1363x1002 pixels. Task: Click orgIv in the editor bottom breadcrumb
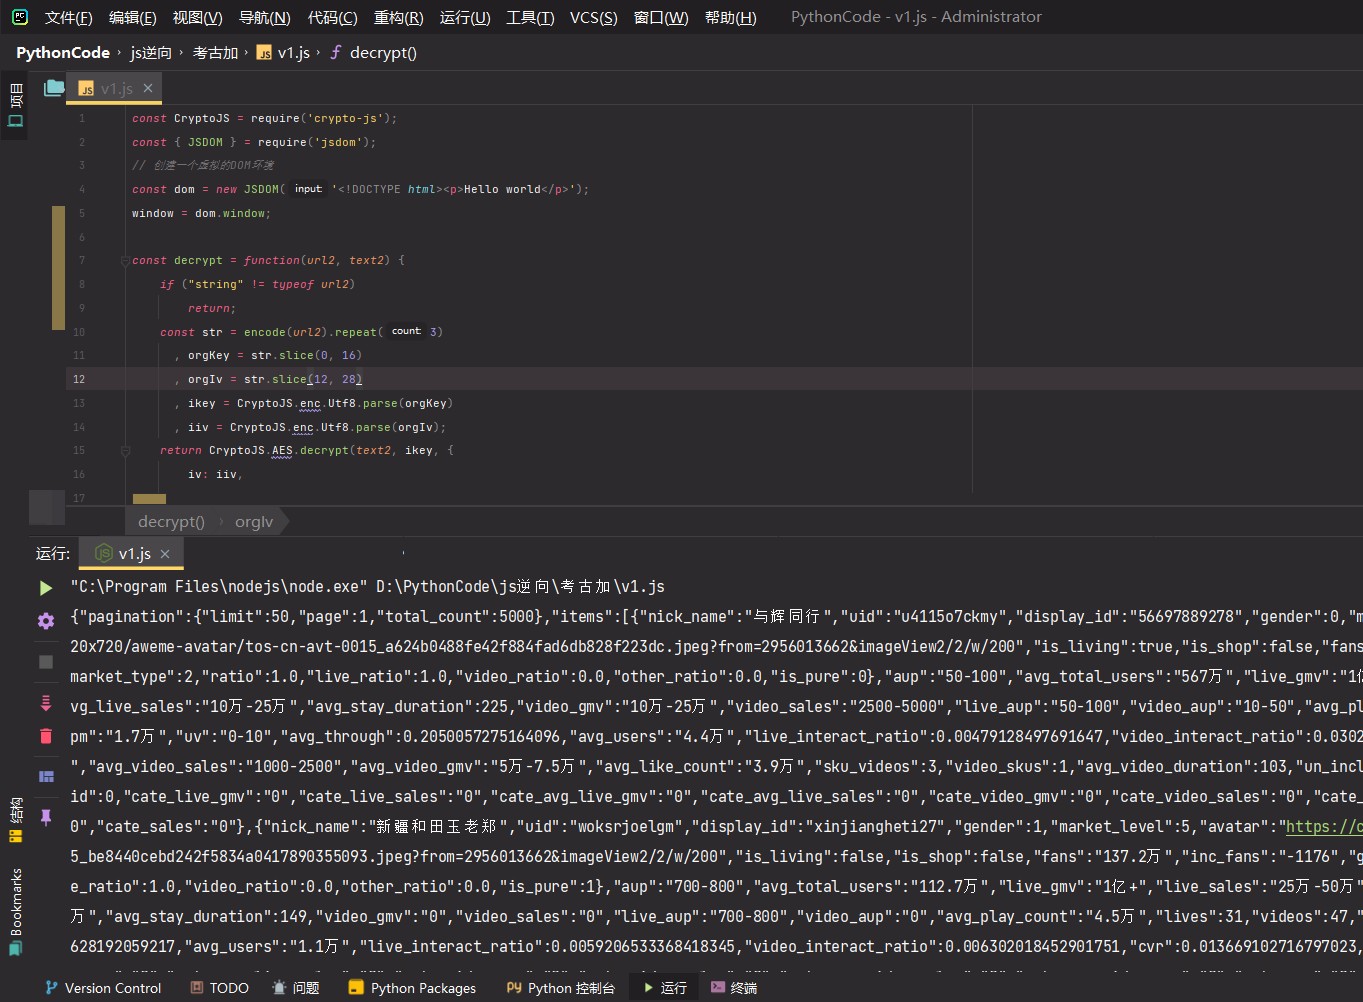coord(254,521)
